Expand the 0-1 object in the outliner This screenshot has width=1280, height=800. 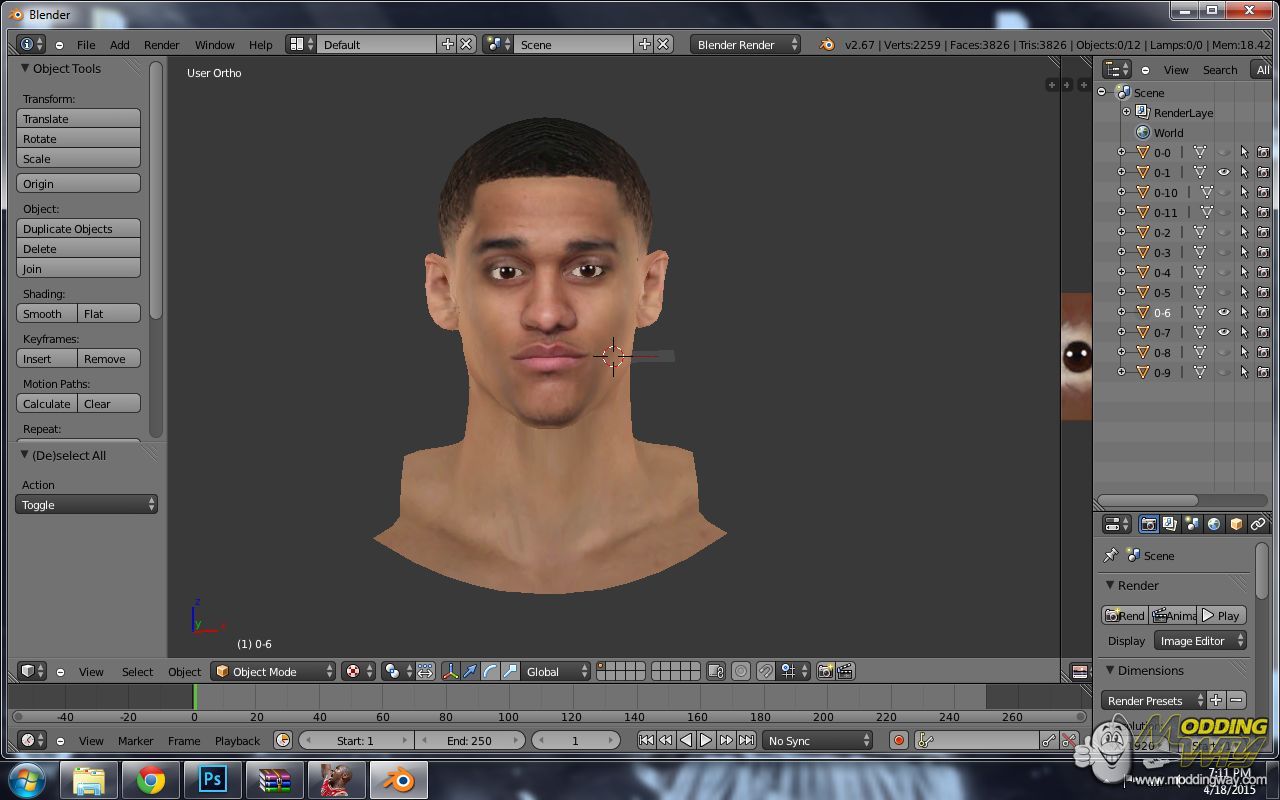pyautogui.click(x=1121, y=172)
